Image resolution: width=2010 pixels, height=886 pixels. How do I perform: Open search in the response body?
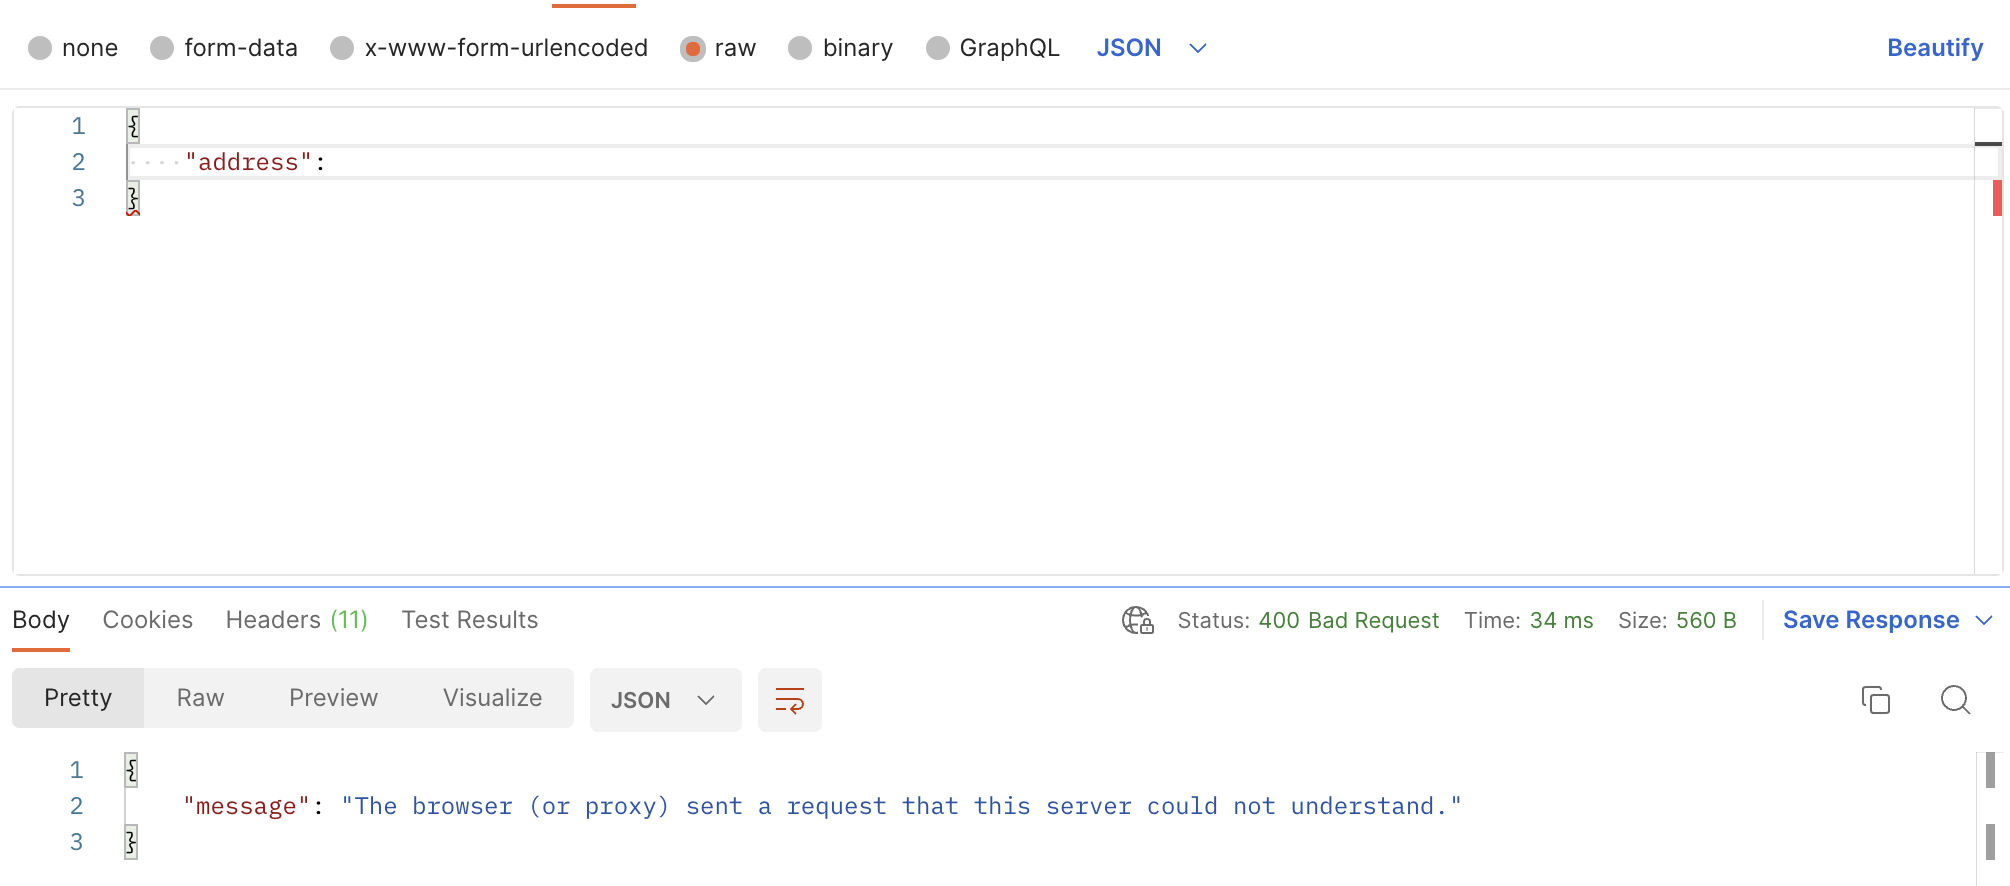(x=1954, y=700)
